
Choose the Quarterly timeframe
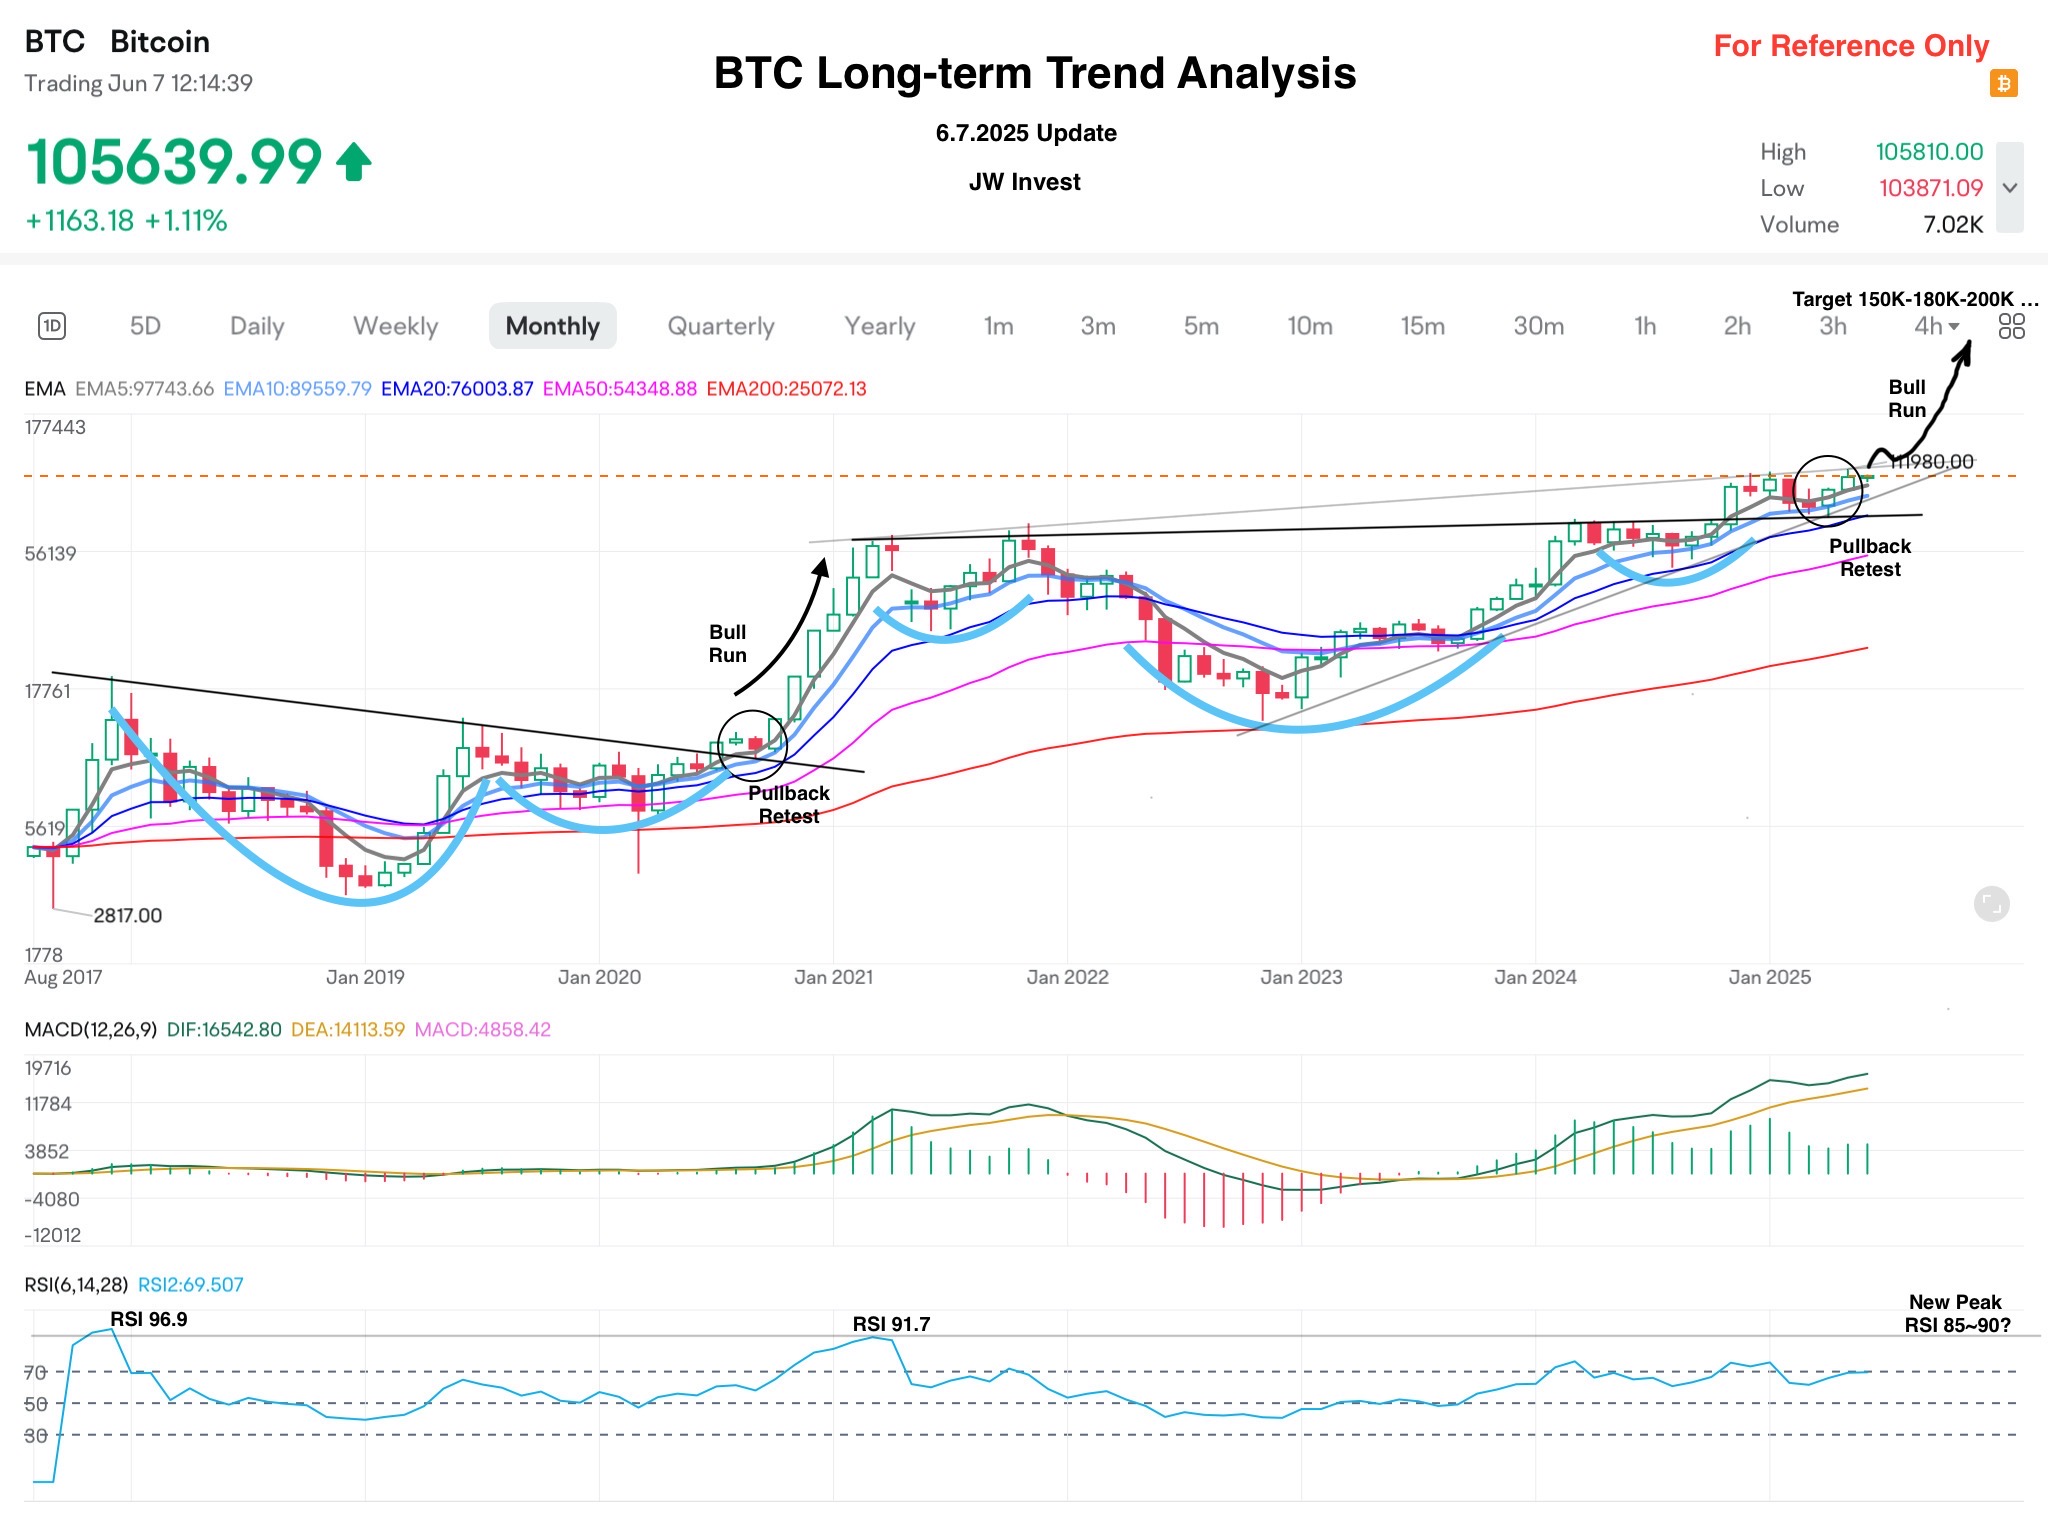[720, 326]
